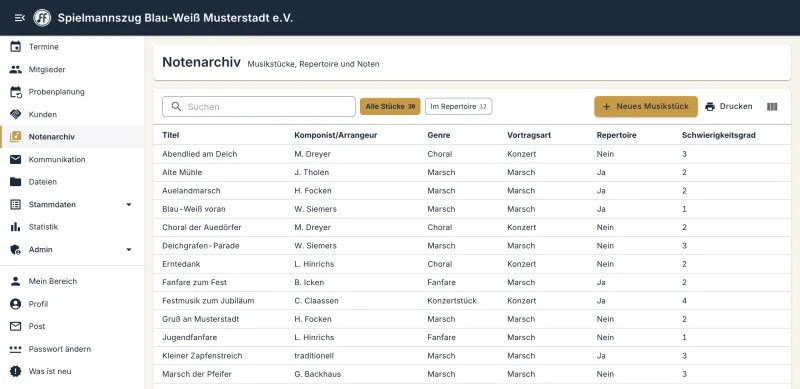This screenshot has width=800, height=389.
Task: Open Kunden menu entry
Action: [72, 114]
